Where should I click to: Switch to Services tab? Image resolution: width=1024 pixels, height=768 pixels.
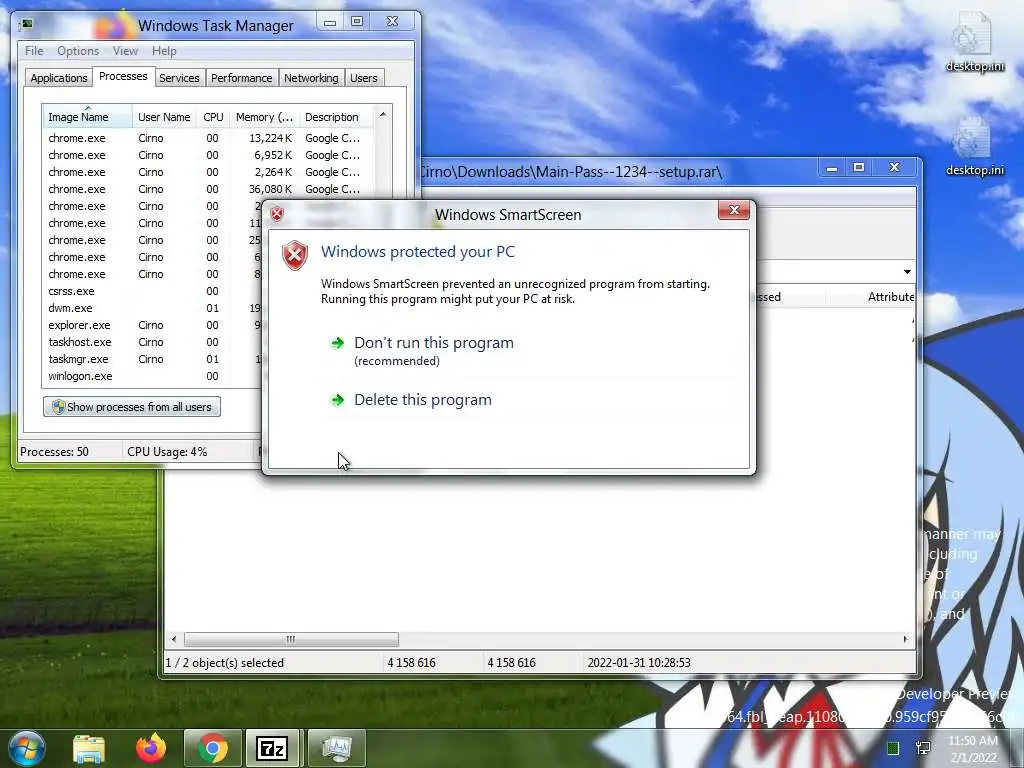[x=179, y=78]
